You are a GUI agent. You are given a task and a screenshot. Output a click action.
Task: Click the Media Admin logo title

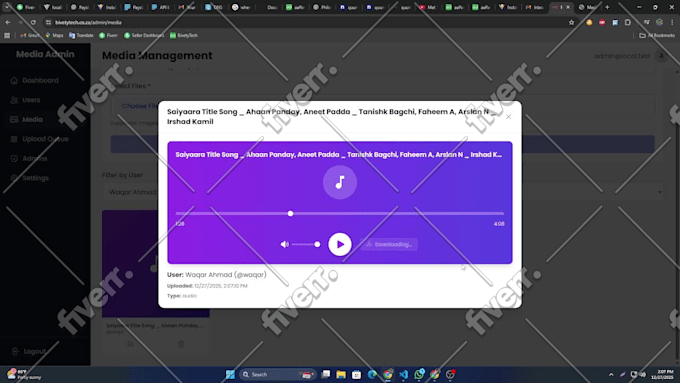45,54
